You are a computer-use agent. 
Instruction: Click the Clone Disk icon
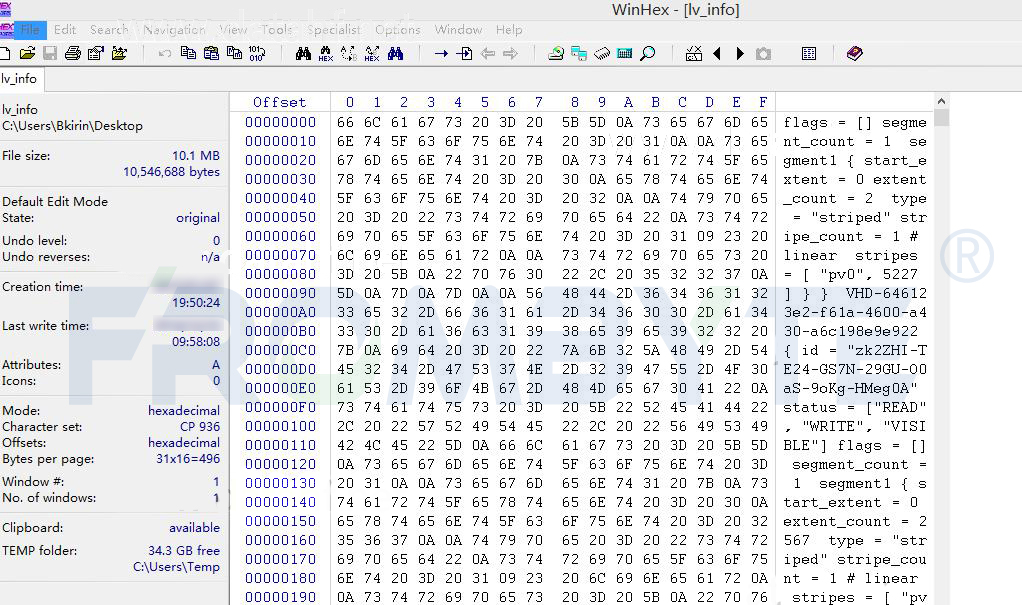579,53
